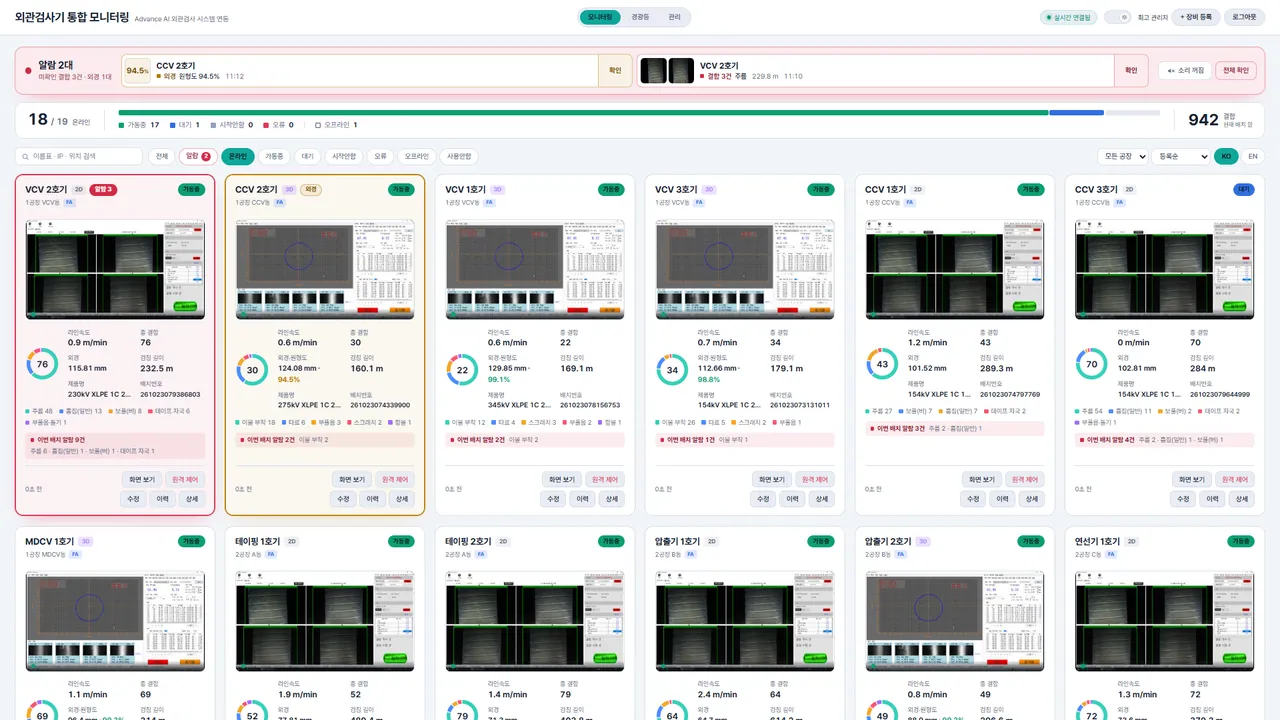Click 원격 제어 on CCV 2호기 card
Screen dimensions: 1280x720
point(395,479)
